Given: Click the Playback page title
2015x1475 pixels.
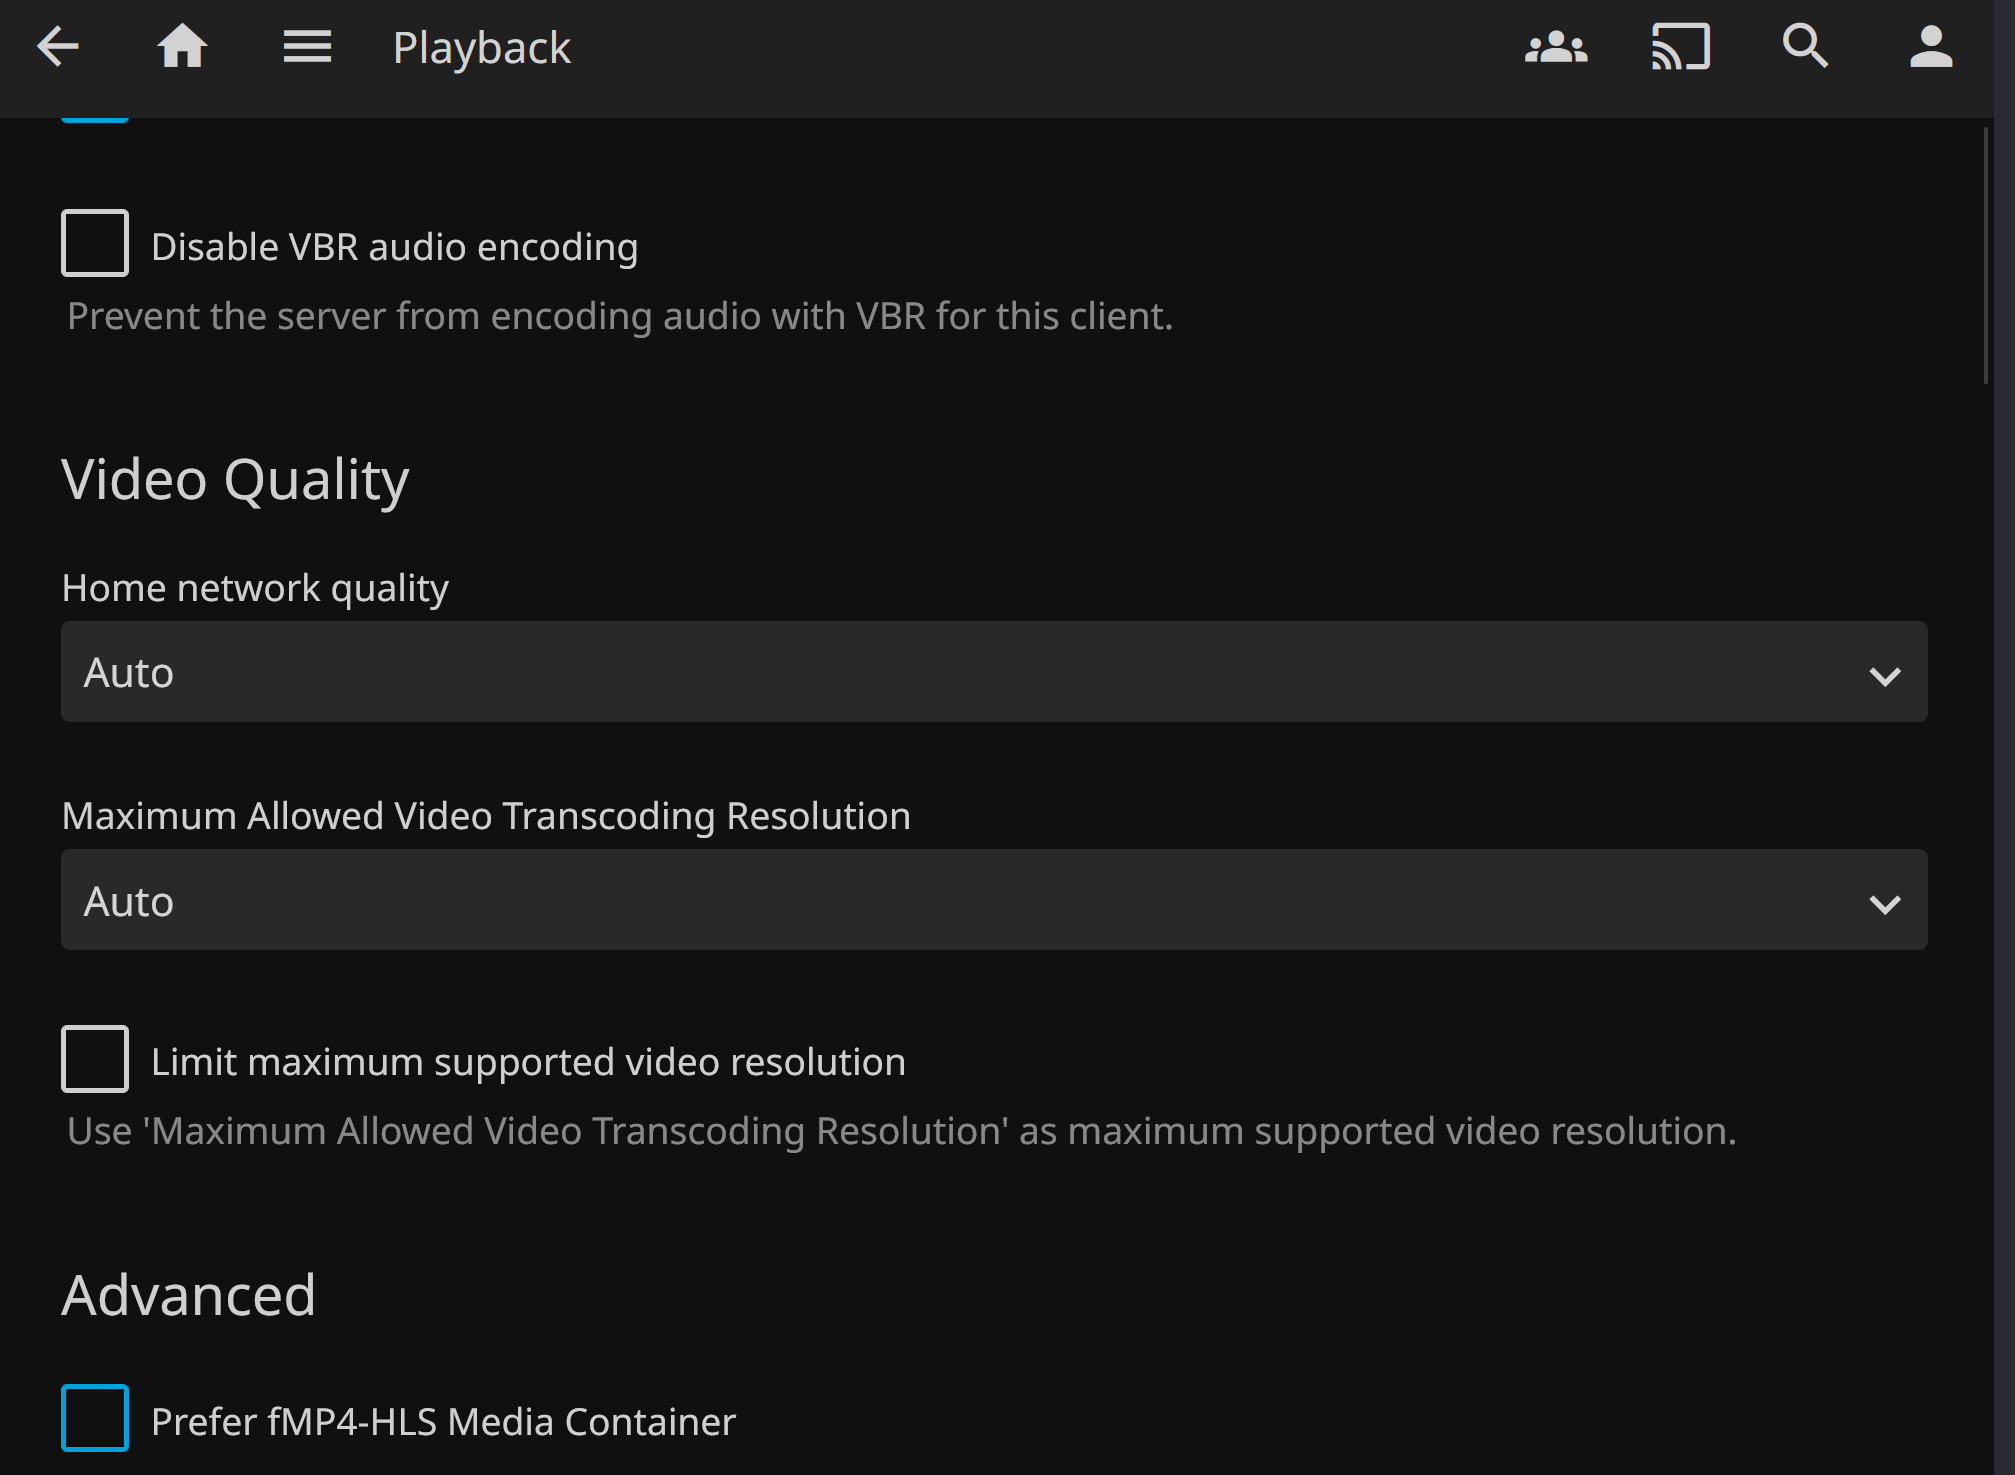Looking at the screenshot, I should click(x=481, y=48).
